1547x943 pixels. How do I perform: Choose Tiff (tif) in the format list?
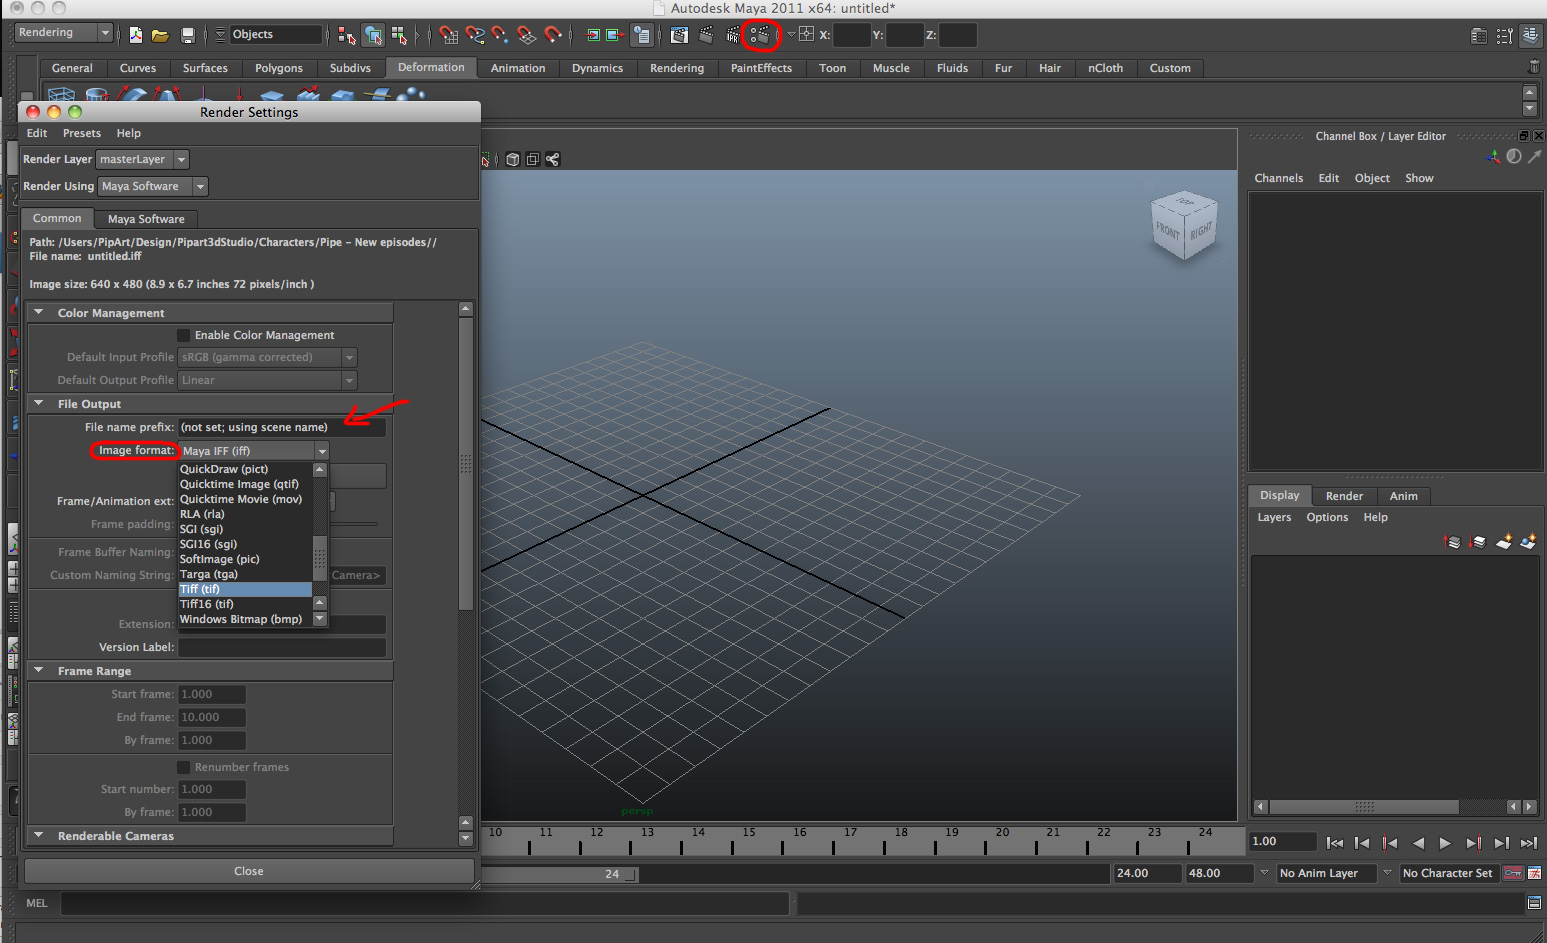click(x=245, y=589)
